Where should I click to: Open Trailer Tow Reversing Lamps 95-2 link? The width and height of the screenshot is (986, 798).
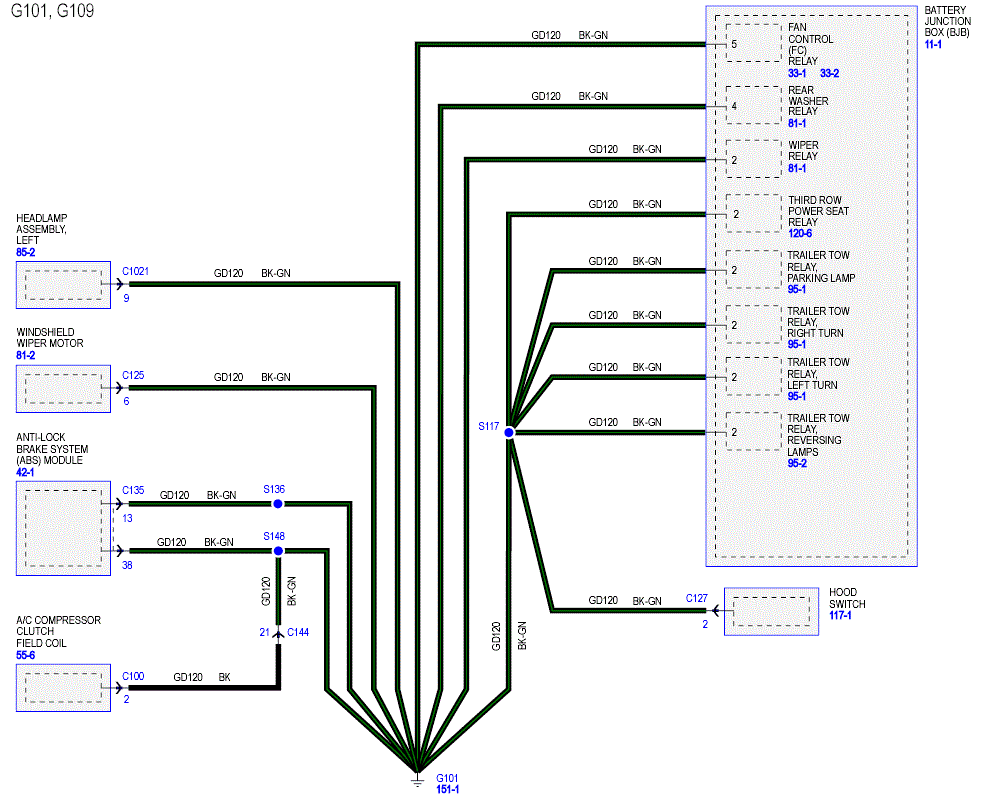[797, 463]
